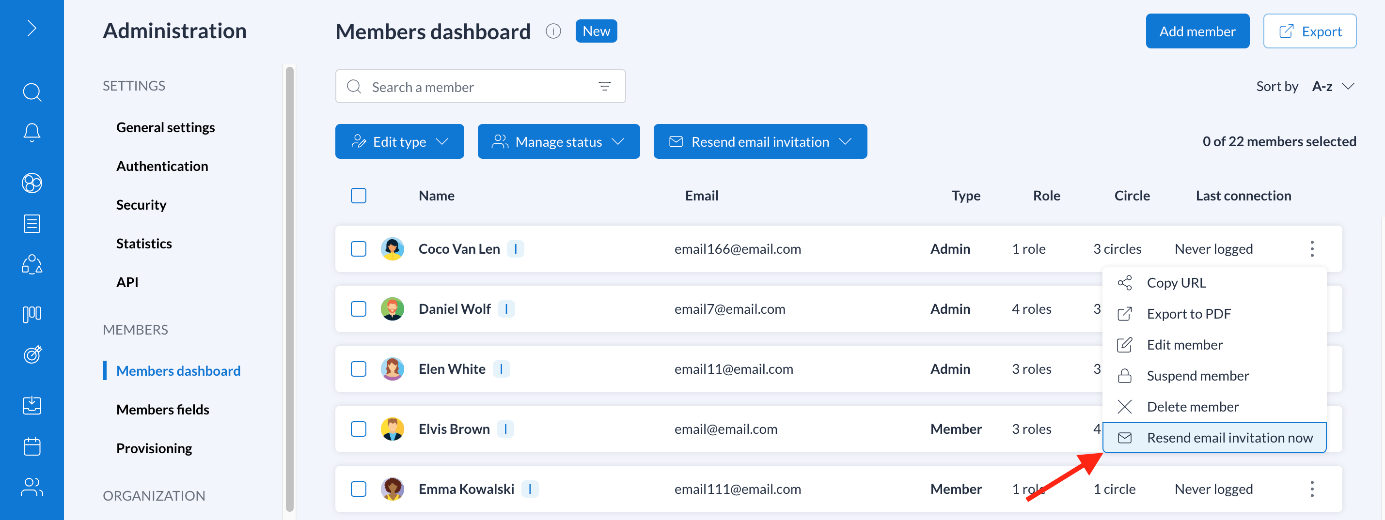Open Provisioning page
Screen dimensions: 1385x520
tap(154, 448)
